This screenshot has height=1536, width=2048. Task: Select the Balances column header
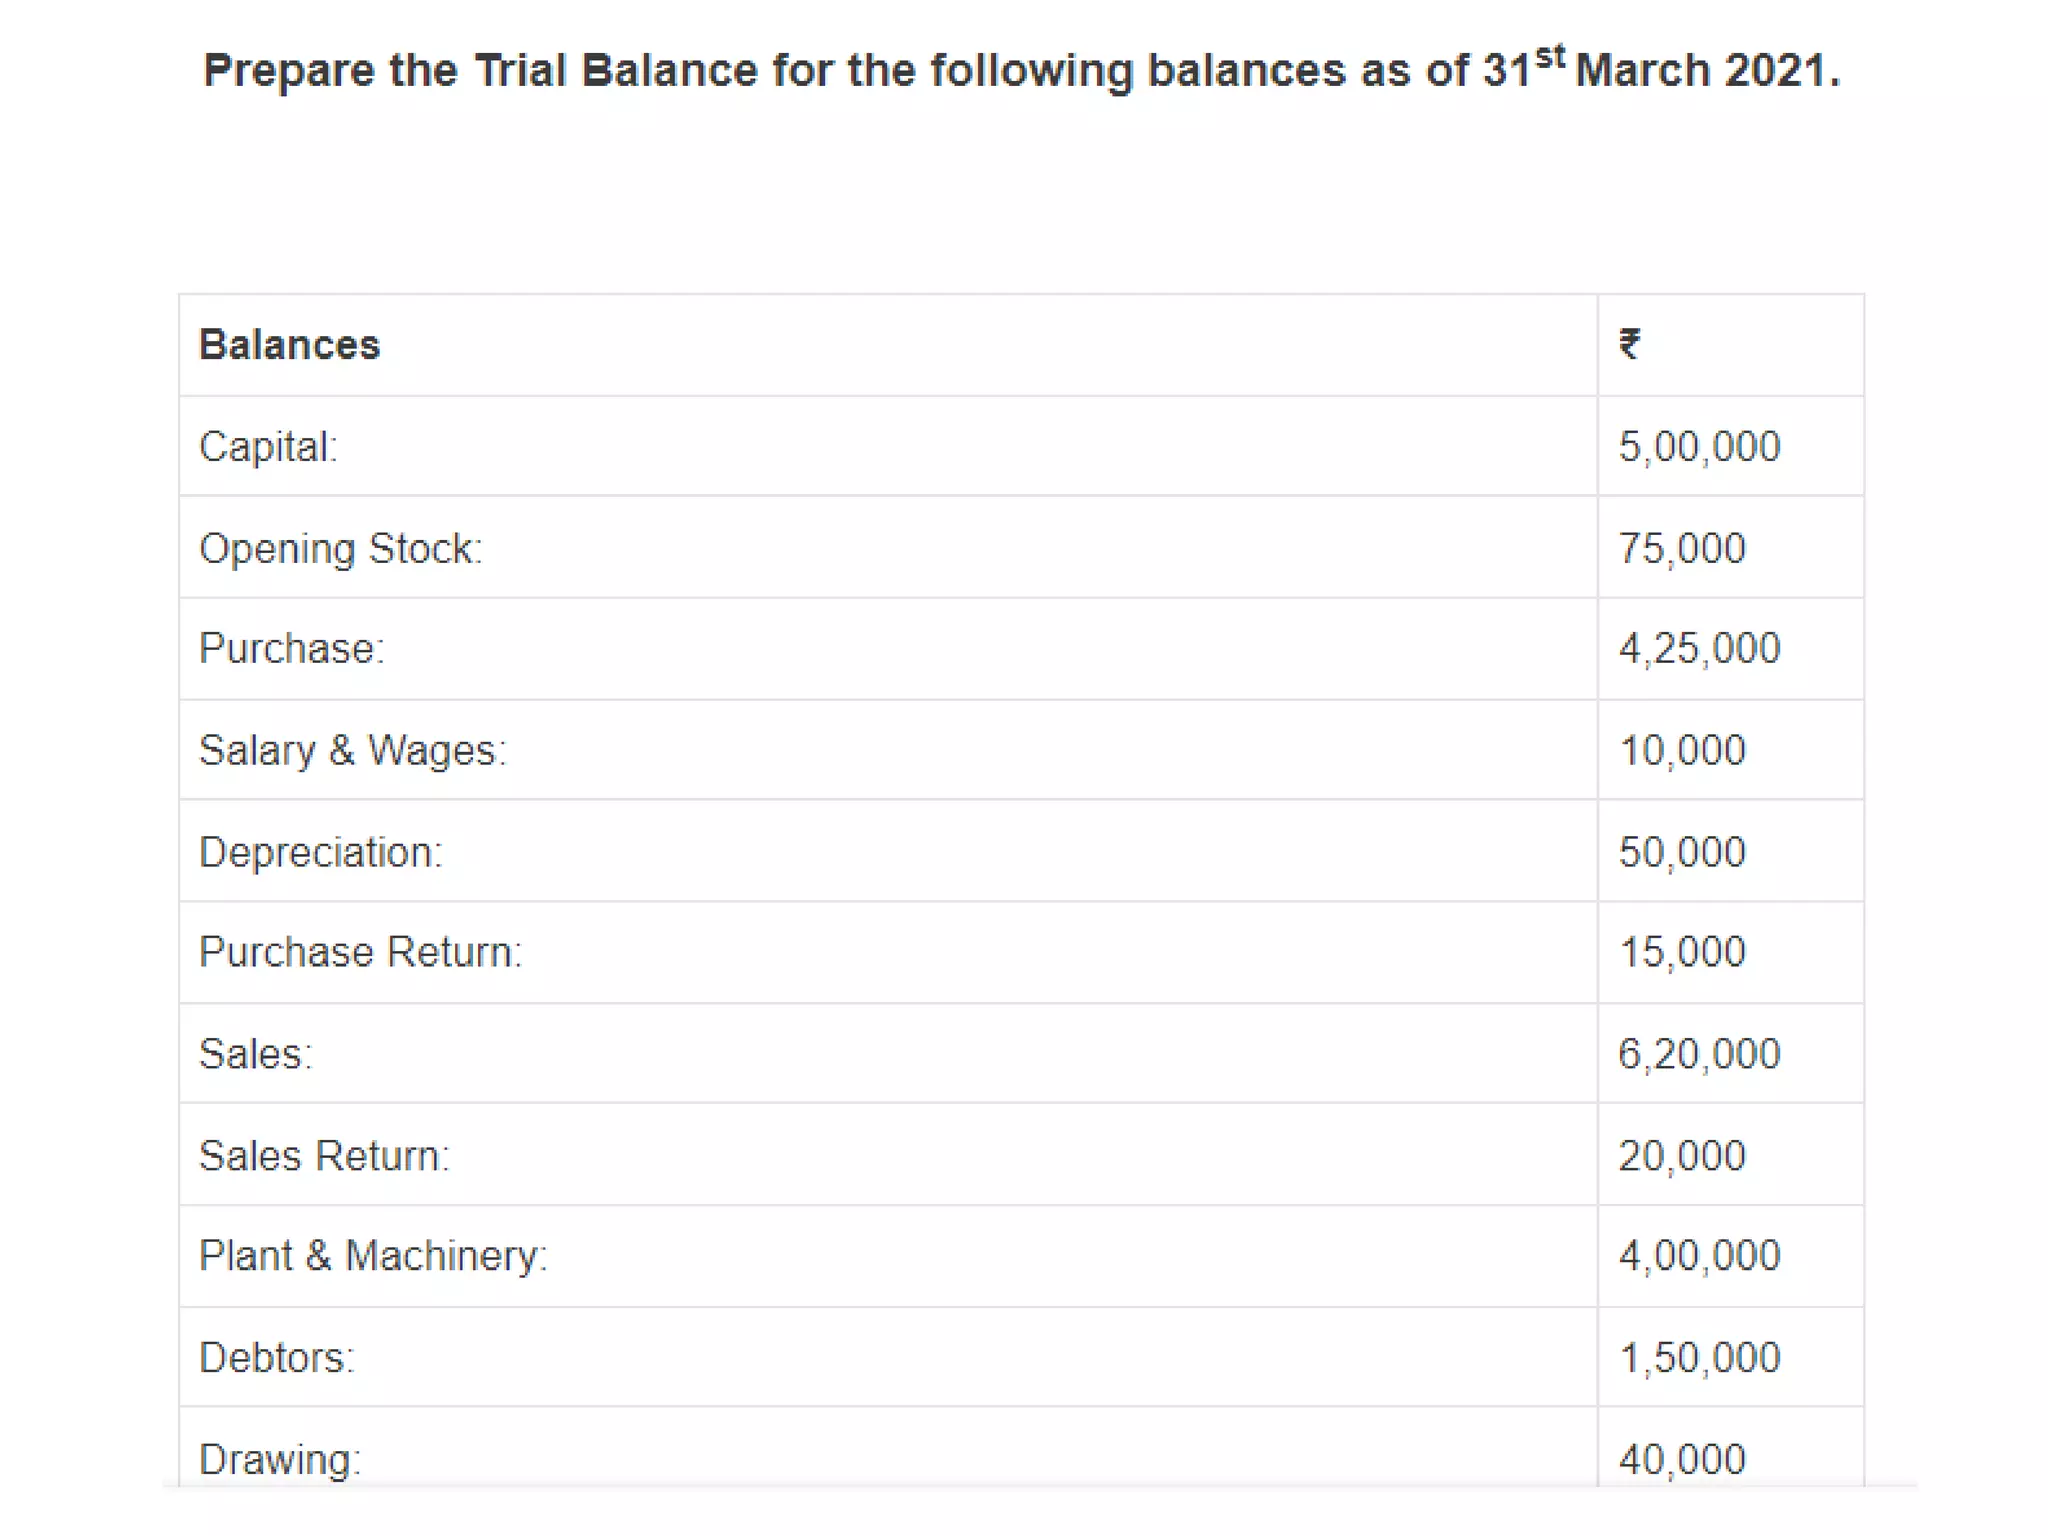point(289,345)
